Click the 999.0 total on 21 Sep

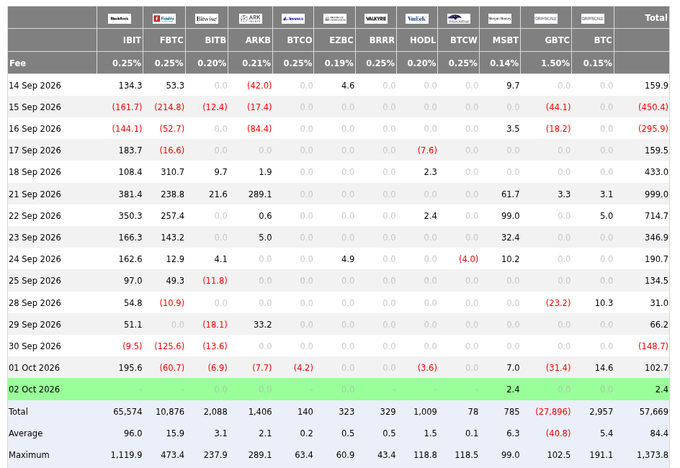(656, 194)
